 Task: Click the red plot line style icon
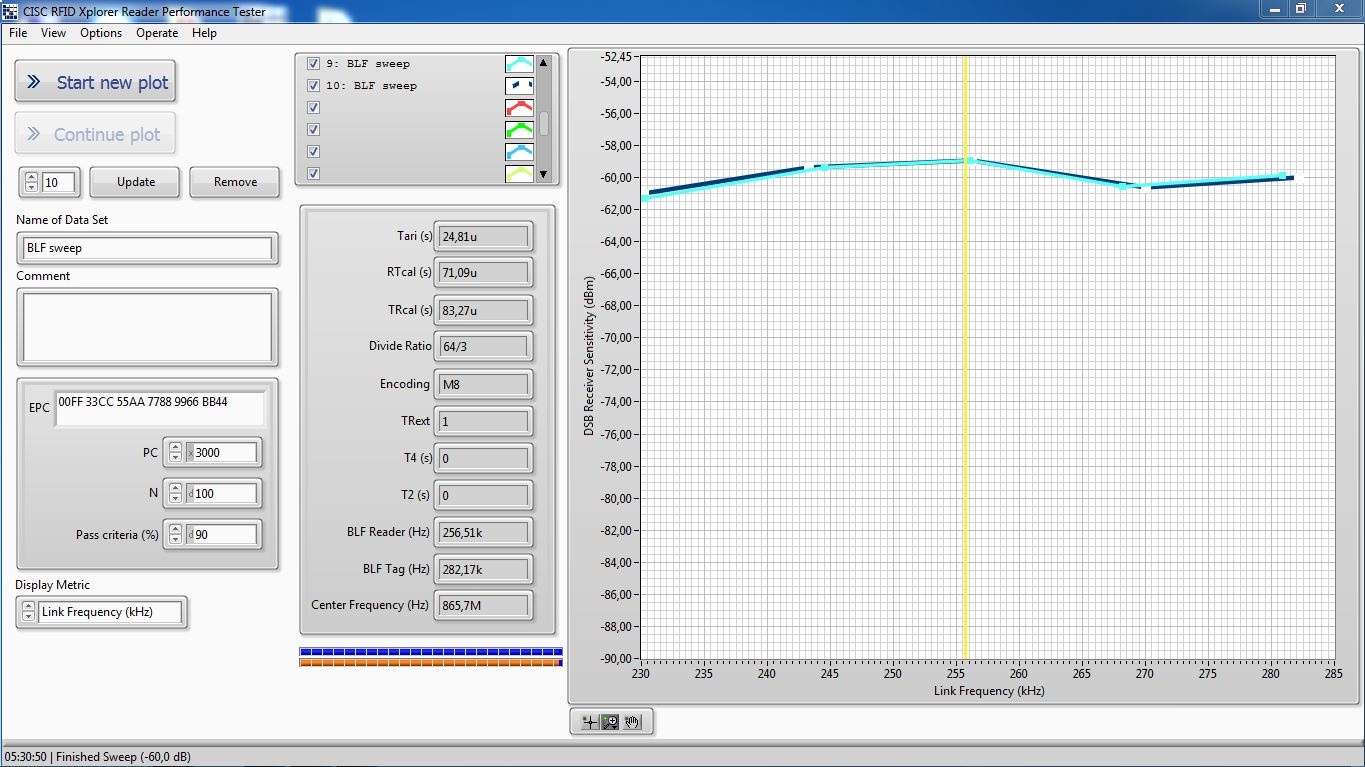pyautogui.click(x=519, y=108)
